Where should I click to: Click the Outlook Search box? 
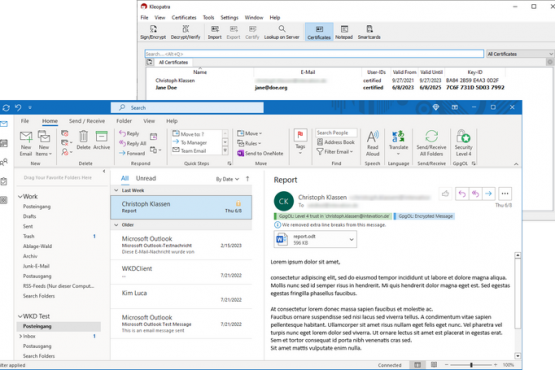(x=187, y=108)
